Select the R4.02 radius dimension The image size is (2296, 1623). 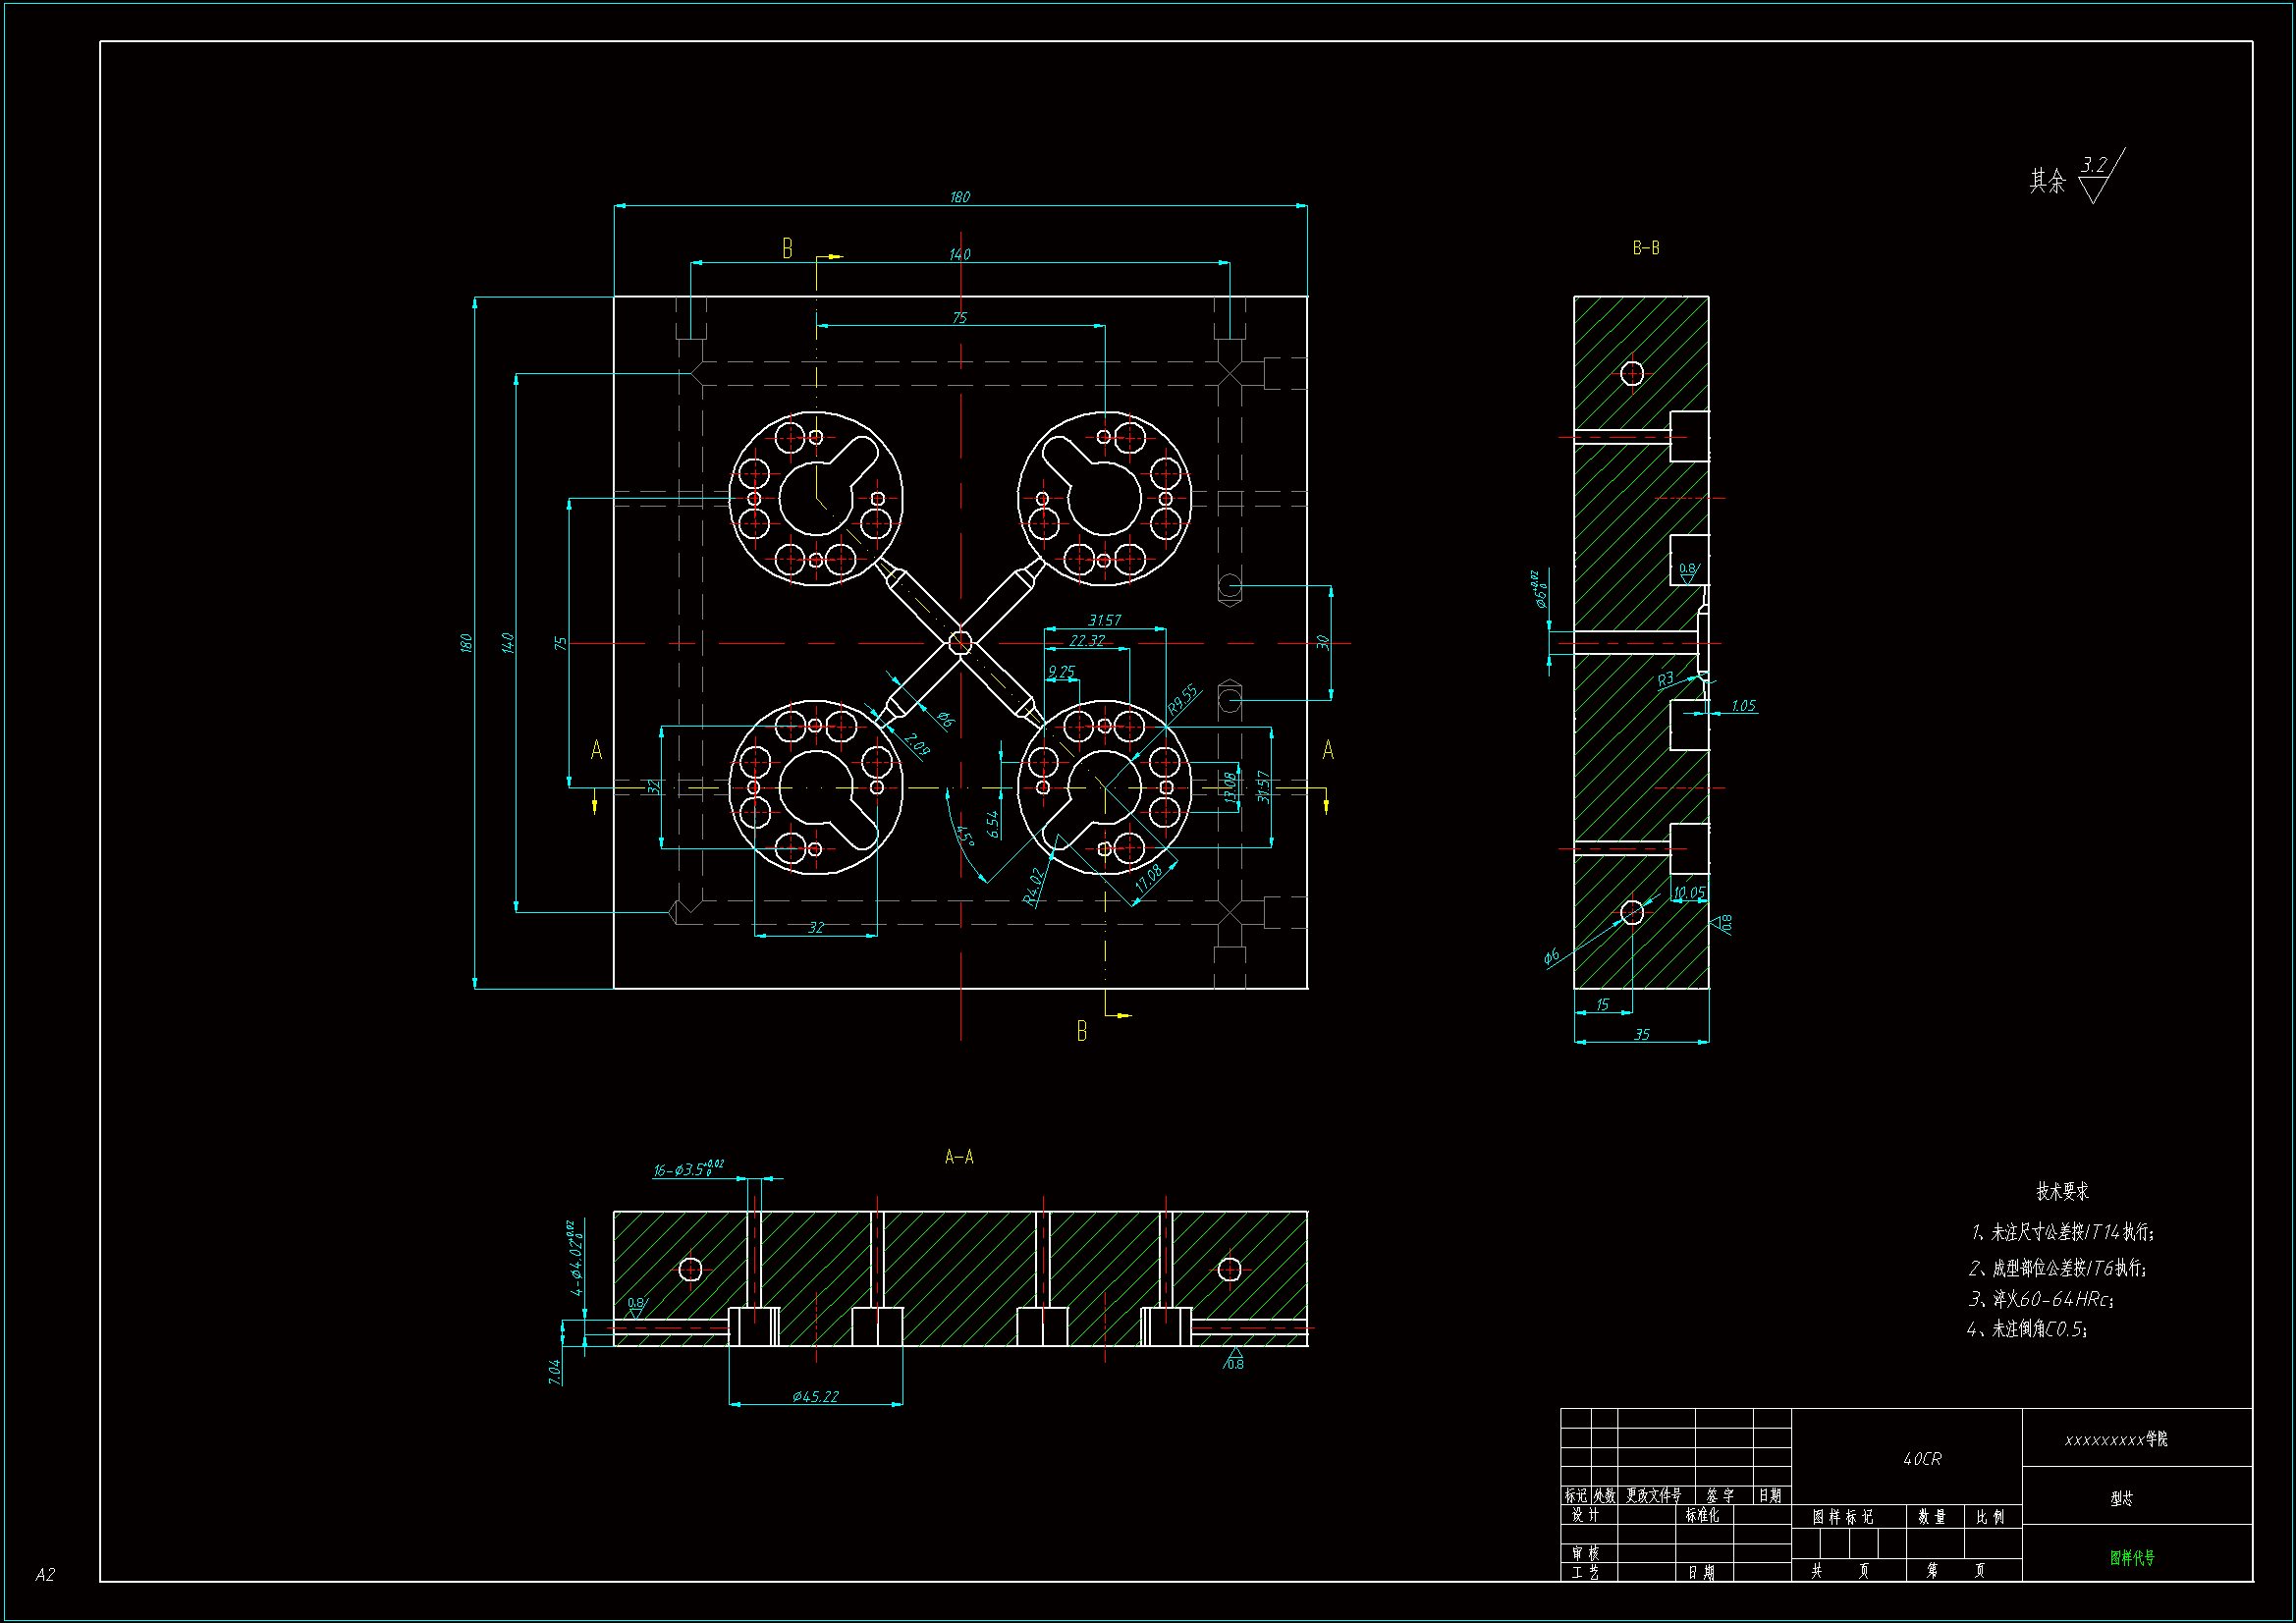[x=1034, y=886]
